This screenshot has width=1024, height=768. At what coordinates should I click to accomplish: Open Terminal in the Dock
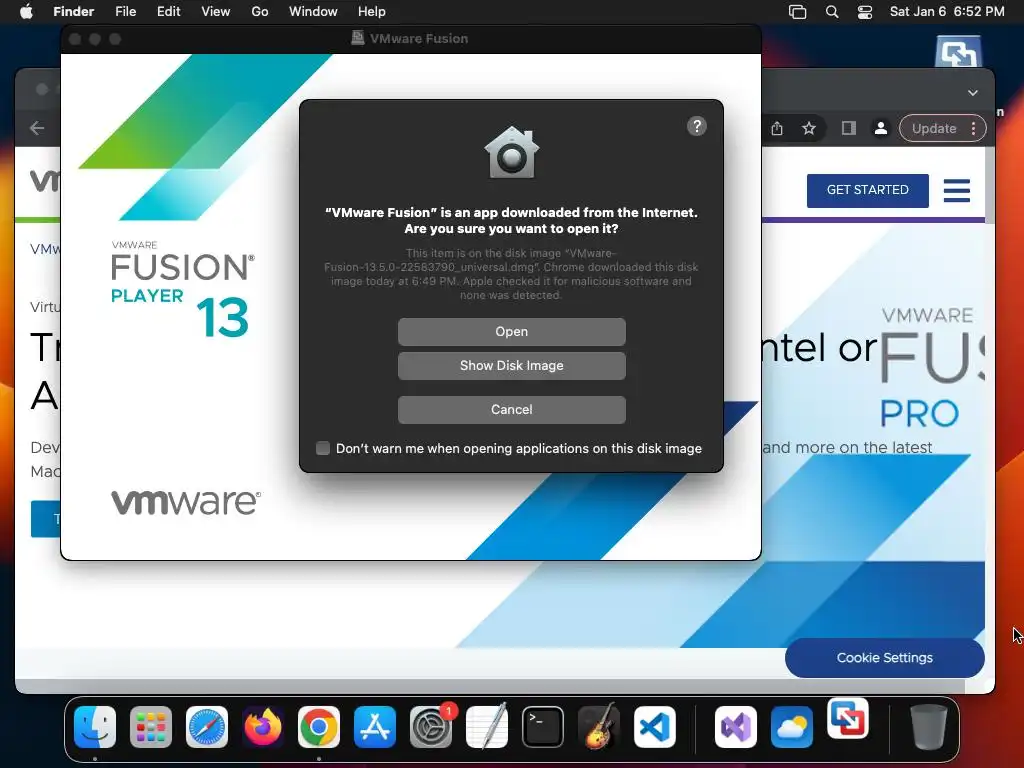point(543,727)
